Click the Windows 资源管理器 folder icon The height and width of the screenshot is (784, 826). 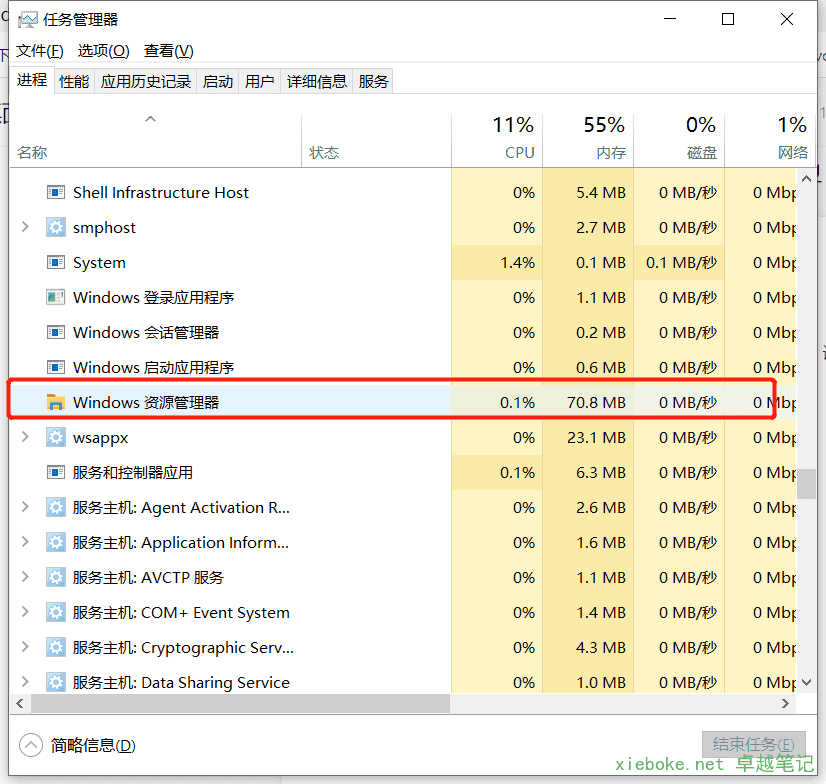tap(56, 403)
